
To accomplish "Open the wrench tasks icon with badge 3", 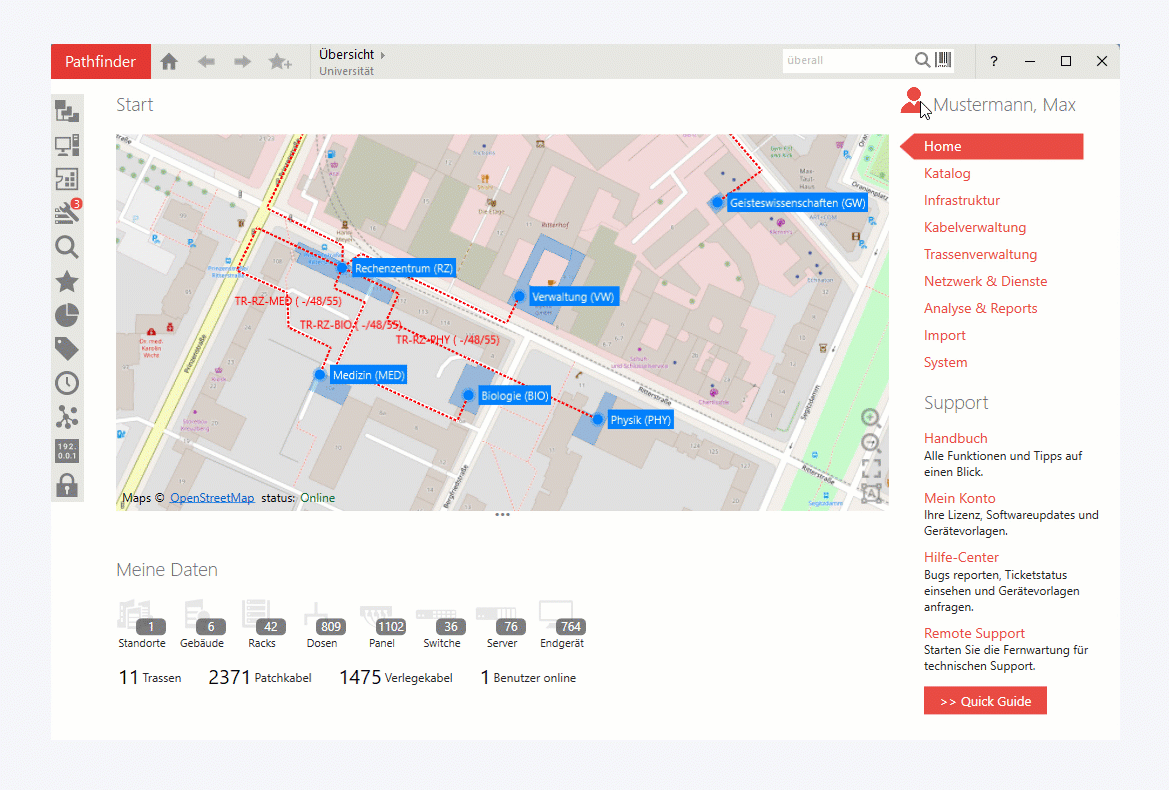I will click(x=67, y=213).
